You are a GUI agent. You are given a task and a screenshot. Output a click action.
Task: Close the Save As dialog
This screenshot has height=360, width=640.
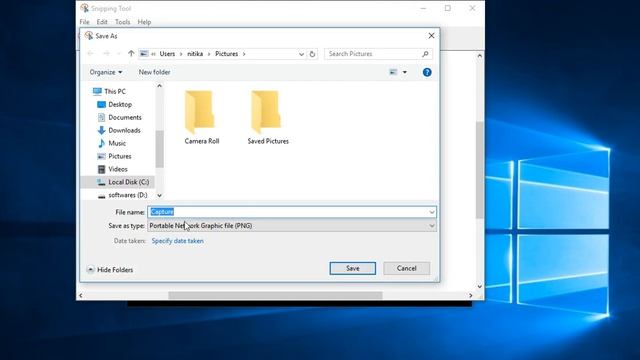pyautogui.click(x=431, y=36)
